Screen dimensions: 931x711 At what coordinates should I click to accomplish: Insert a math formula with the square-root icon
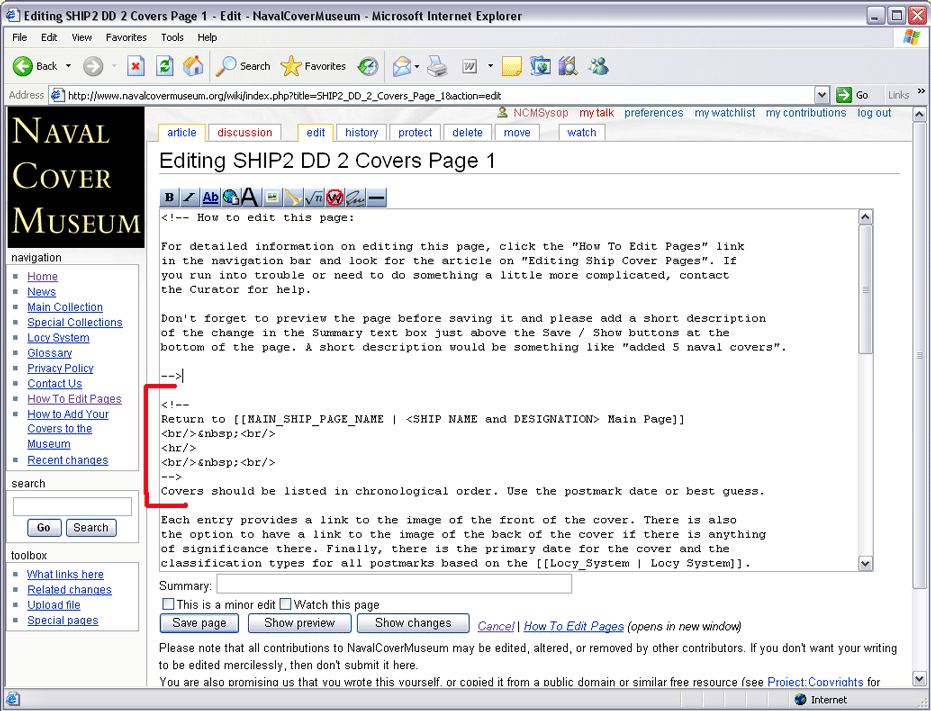coord(313,198)
